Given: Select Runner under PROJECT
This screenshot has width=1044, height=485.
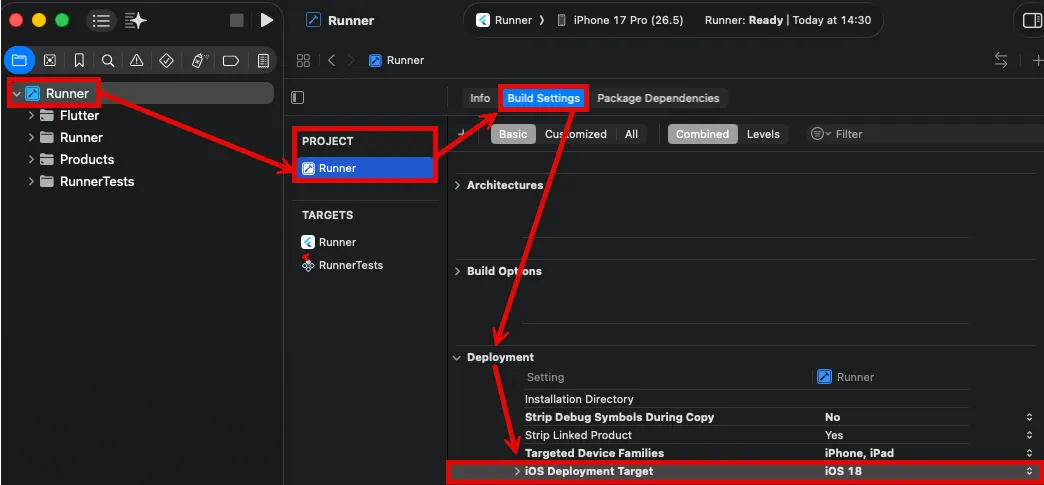Looking at the screenshot, I should coord(366,169).
